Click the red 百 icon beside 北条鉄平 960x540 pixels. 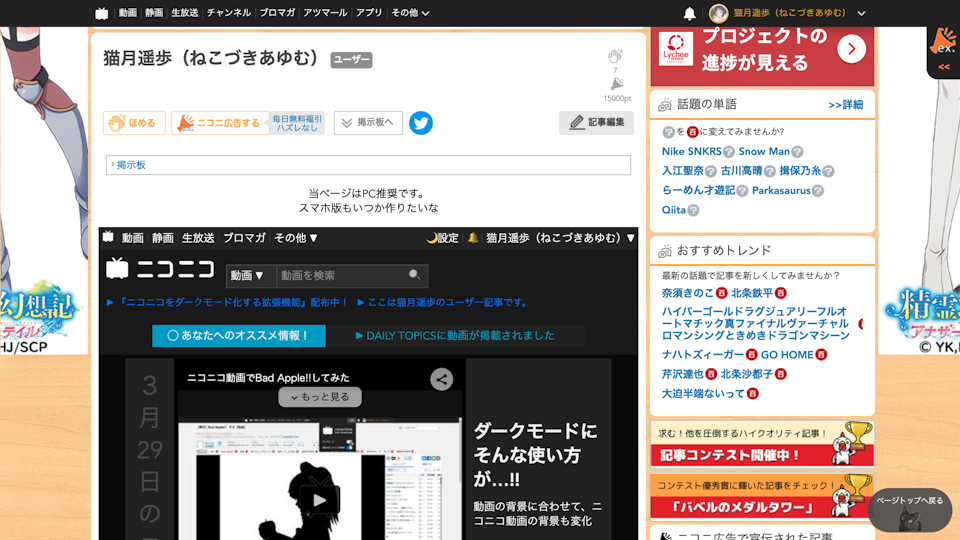[x=781, y=293]
